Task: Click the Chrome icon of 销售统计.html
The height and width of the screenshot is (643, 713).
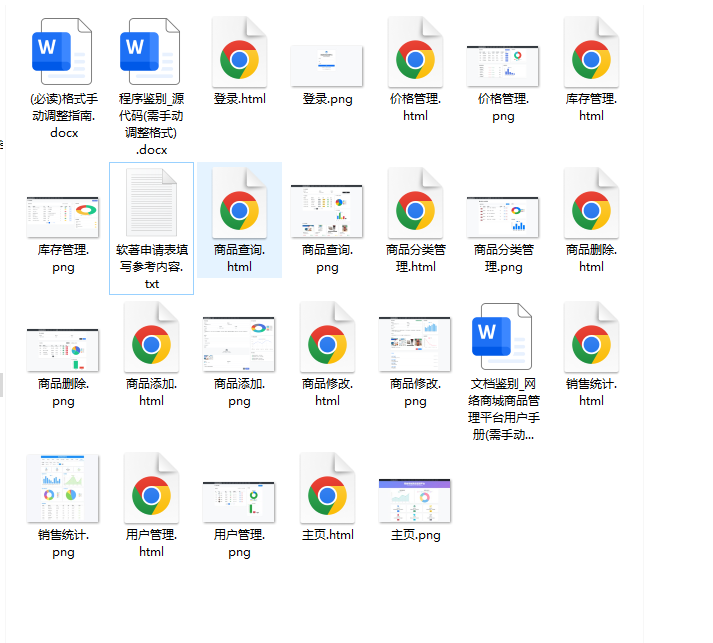Action: tap(591, 337)
